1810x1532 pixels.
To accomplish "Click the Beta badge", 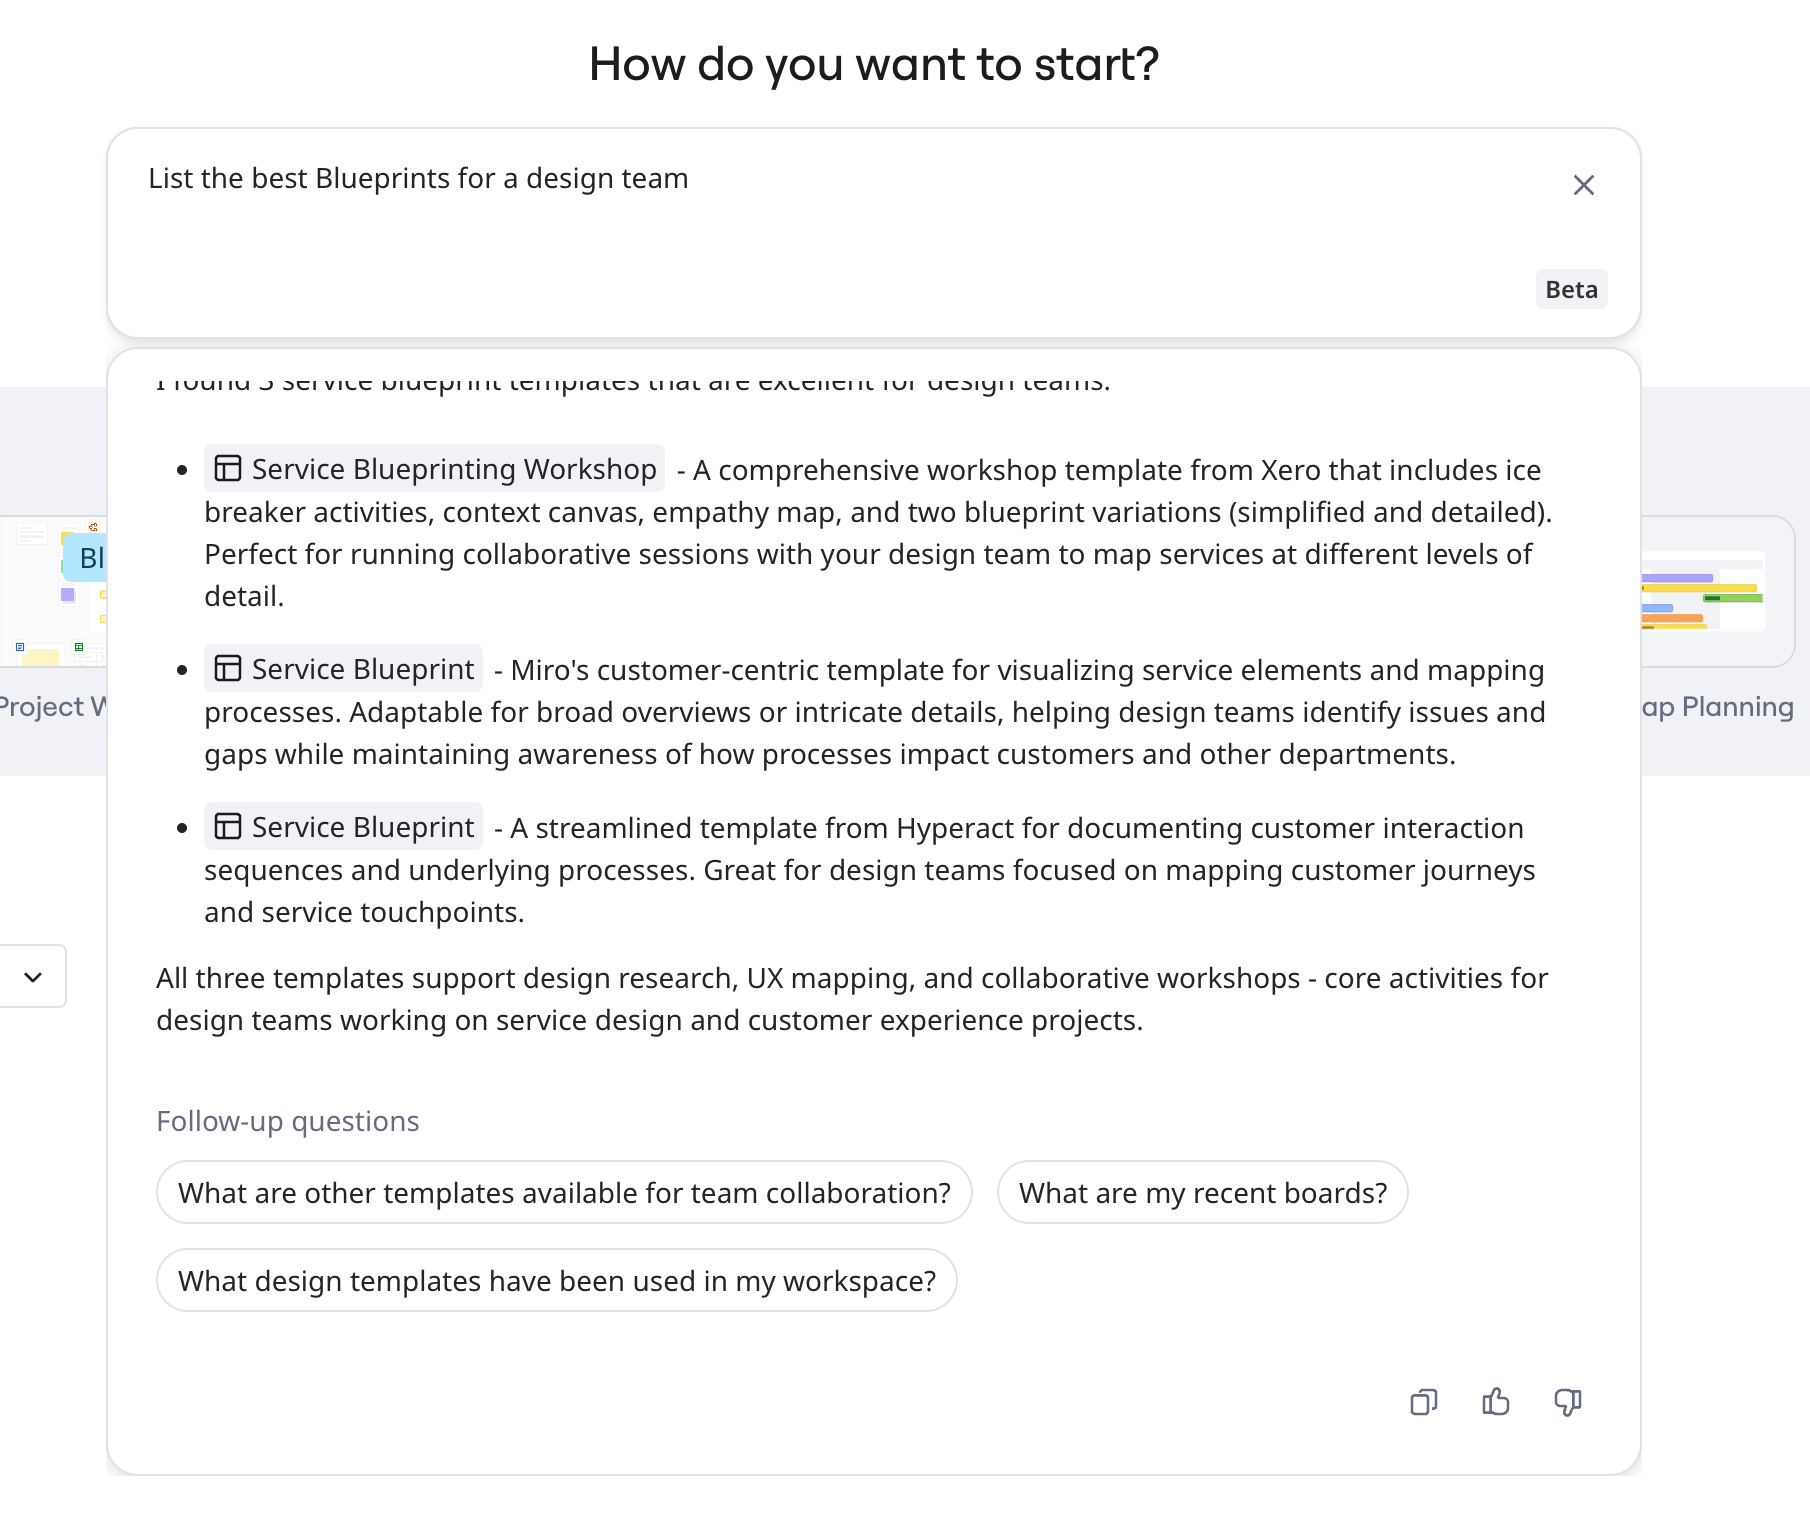I will [1571, 290].
